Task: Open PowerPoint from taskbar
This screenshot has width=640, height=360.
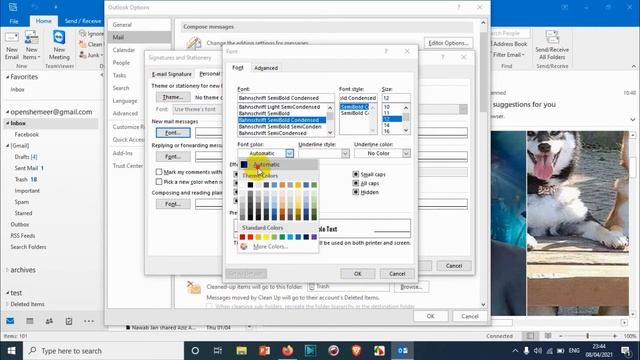Action: (x=264, y=351)
